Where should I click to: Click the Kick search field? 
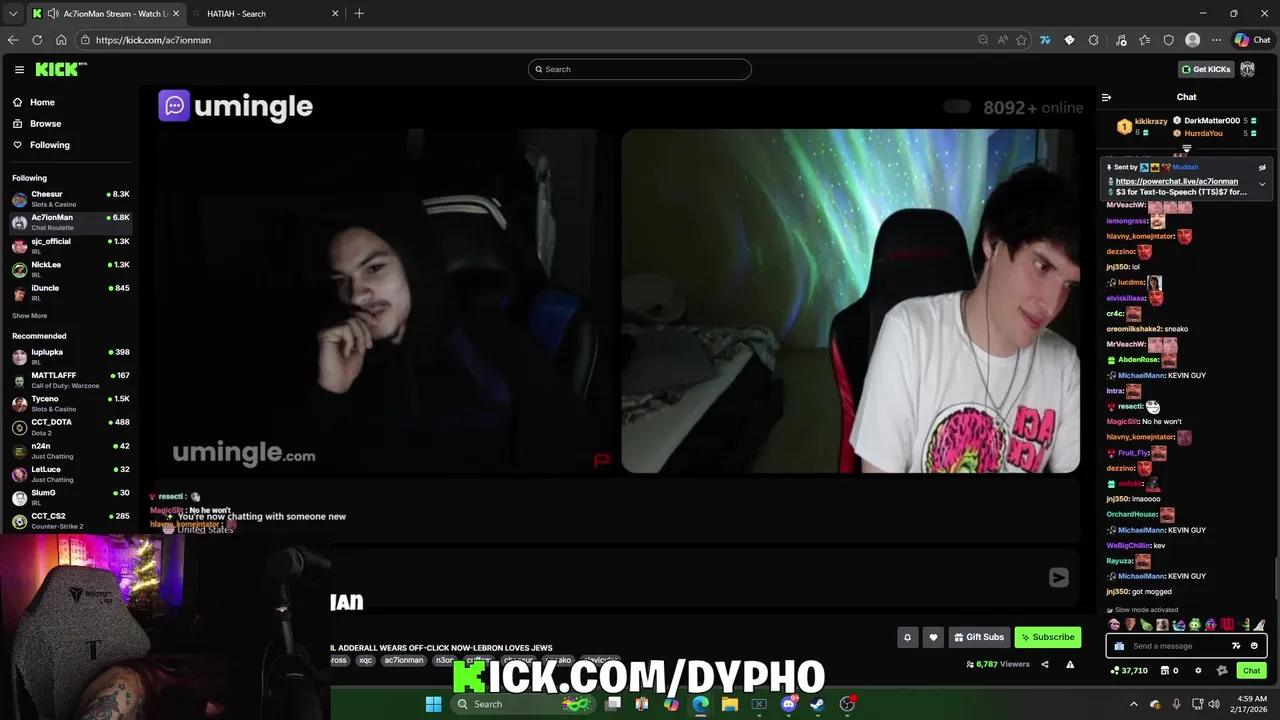pos(640,69)
